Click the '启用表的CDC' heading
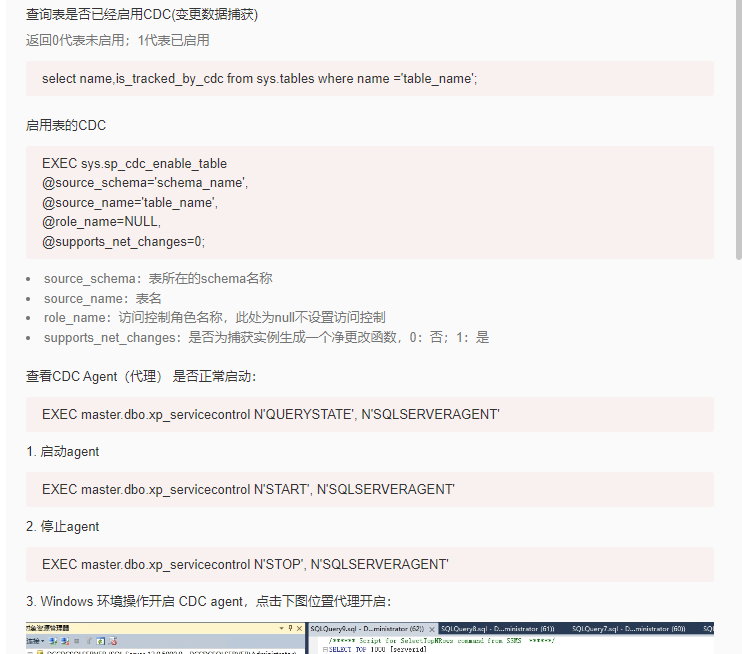This screenshot has width=742, height=654. click(x=66, y=125)
